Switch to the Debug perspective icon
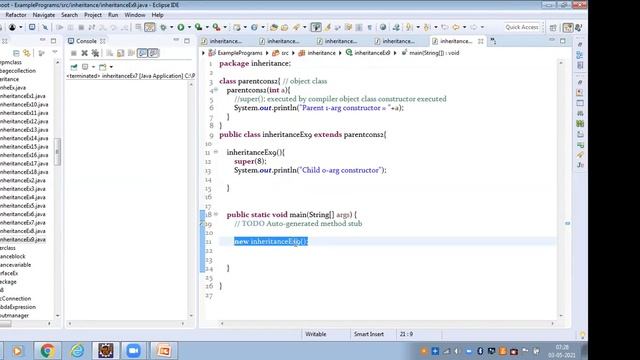 579,28
